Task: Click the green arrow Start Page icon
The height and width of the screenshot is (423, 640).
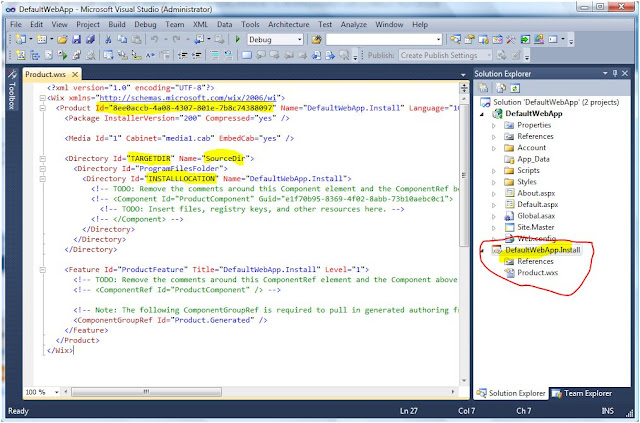Action: click(525, 40)
